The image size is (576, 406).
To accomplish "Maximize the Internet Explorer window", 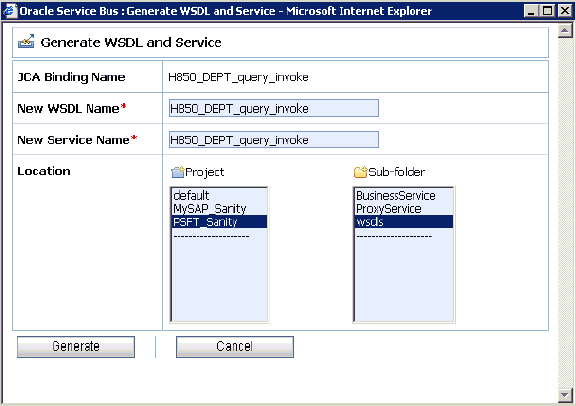I will pos(547,11).
